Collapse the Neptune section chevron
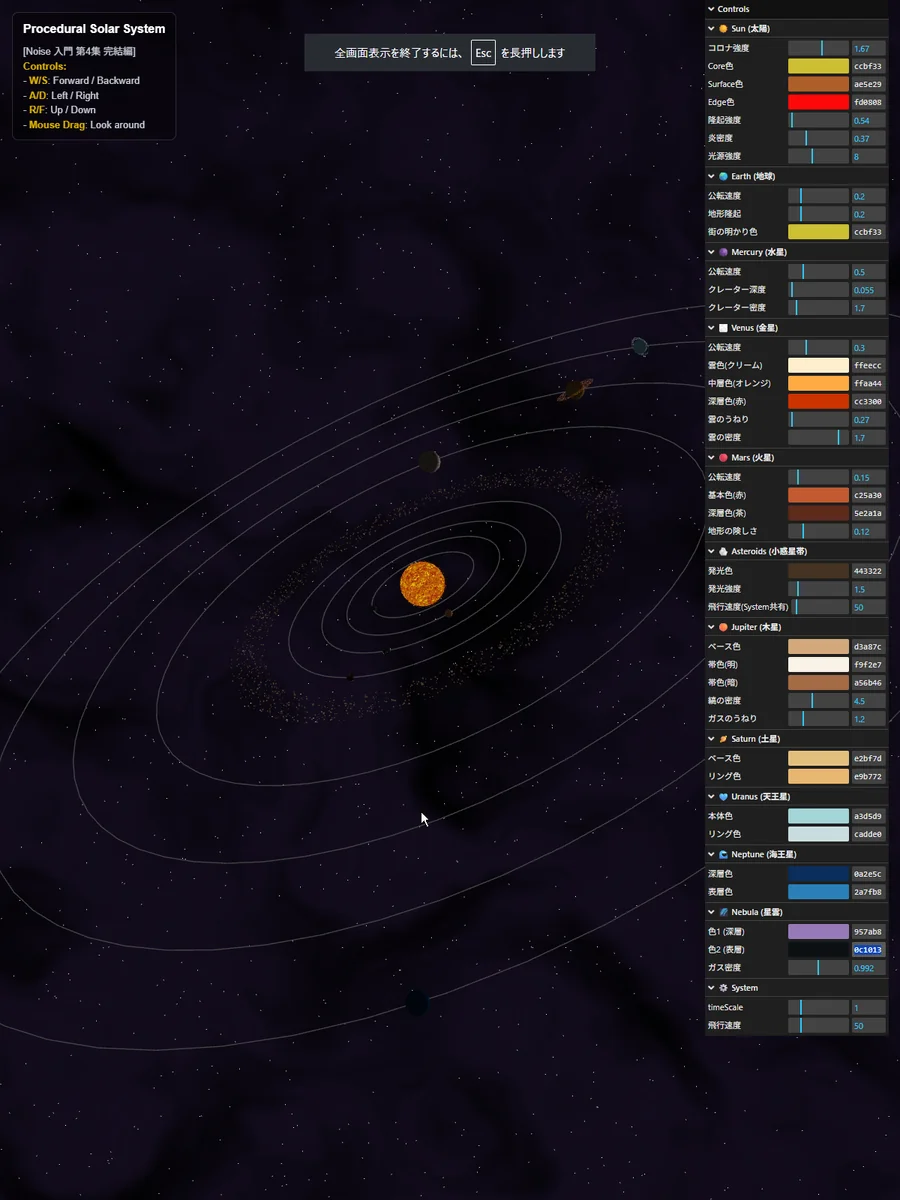 pos(711,855)
